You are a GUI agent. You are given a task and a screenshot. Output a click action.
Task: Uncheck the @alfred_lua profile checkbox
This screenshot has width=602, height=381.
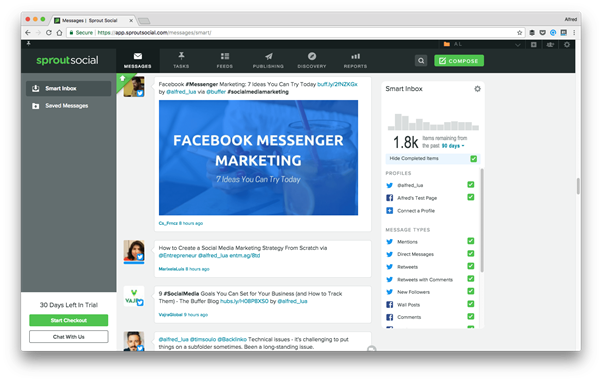(x=471, y=185)
